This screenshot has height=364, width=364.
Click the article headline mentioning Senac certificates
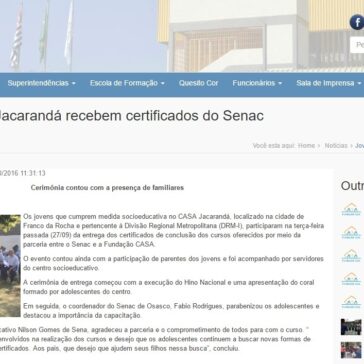point(131,116)
